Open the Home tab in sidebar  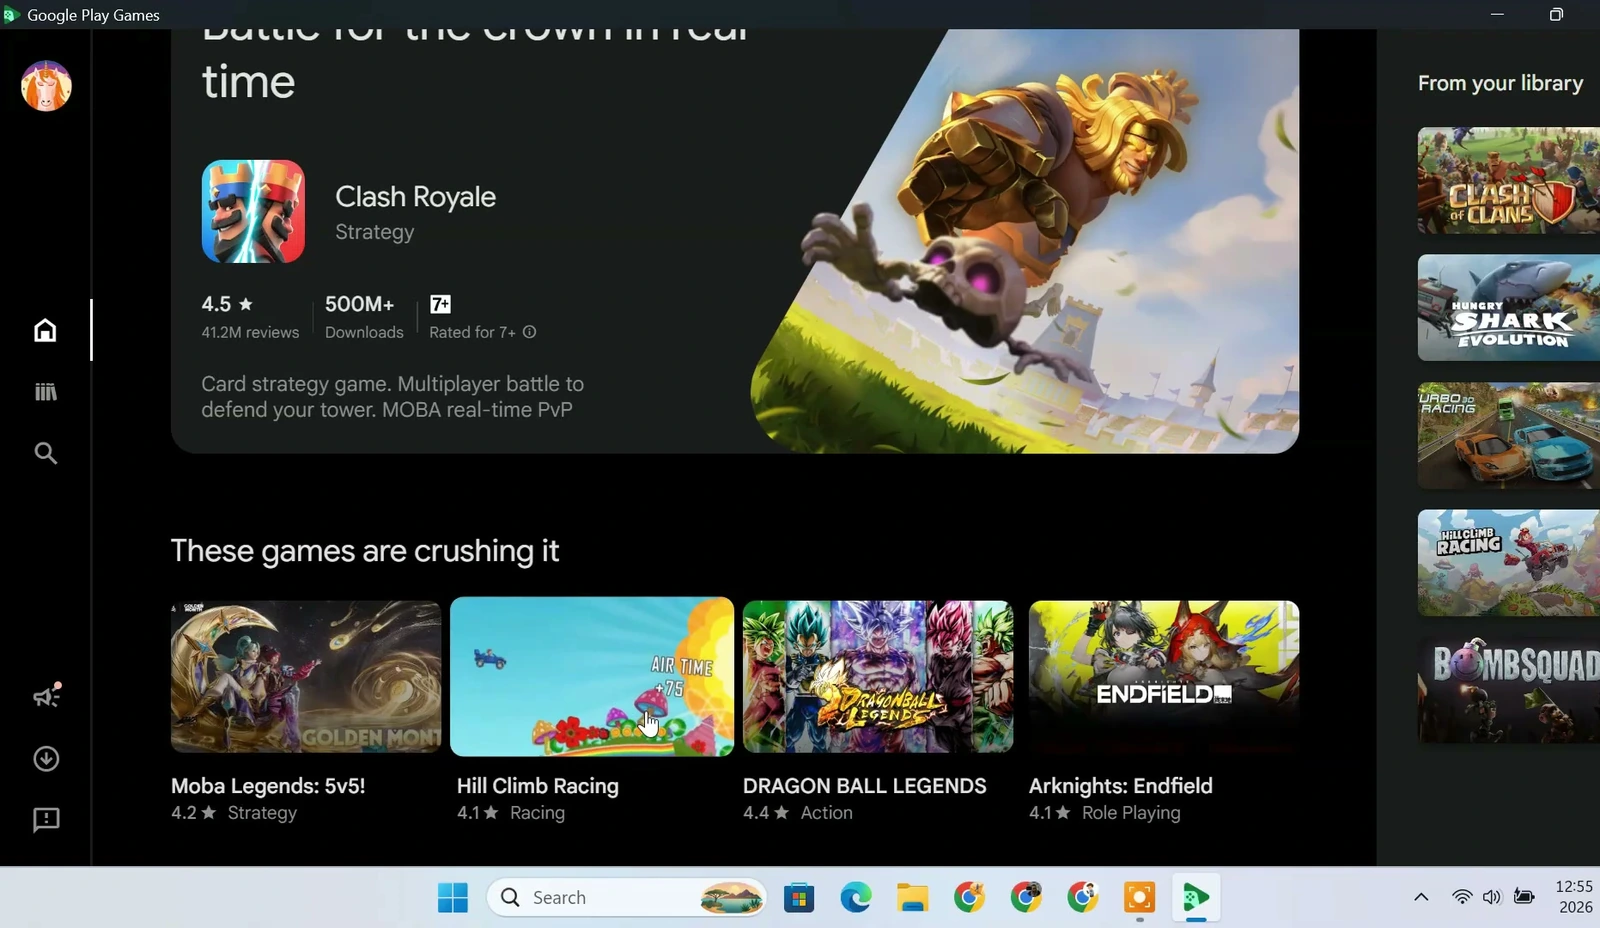45,330
